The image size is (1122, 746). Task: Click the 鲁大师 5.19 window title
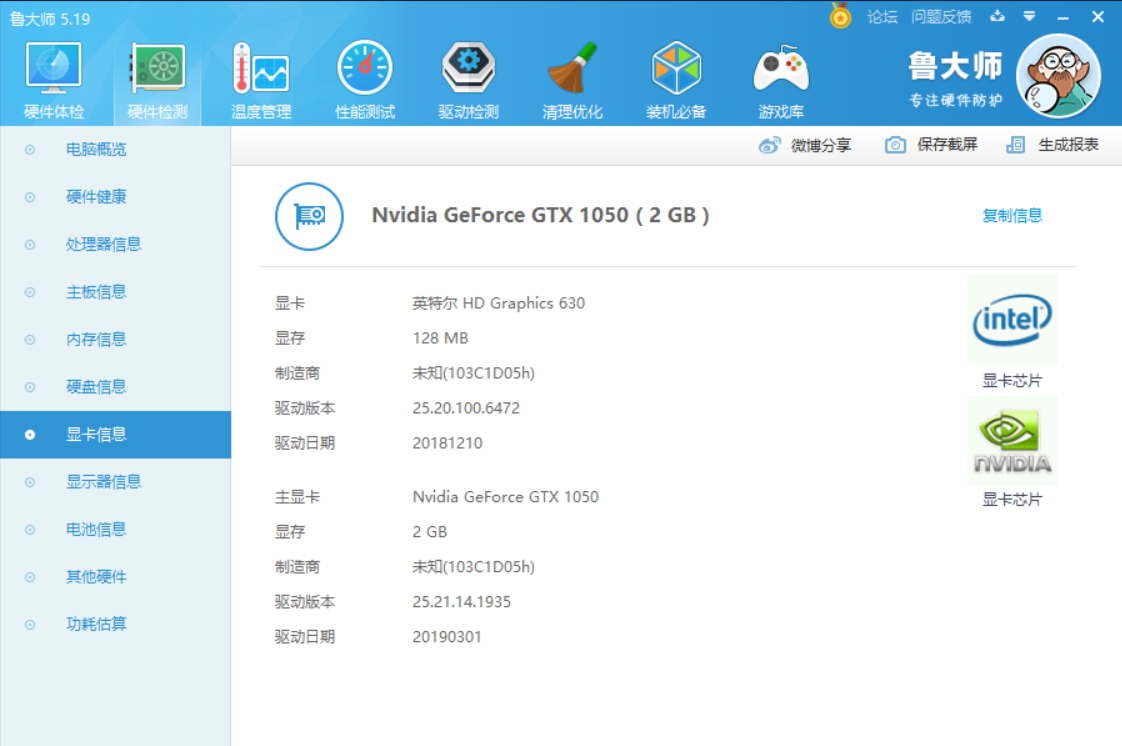(x=50, y=19)
